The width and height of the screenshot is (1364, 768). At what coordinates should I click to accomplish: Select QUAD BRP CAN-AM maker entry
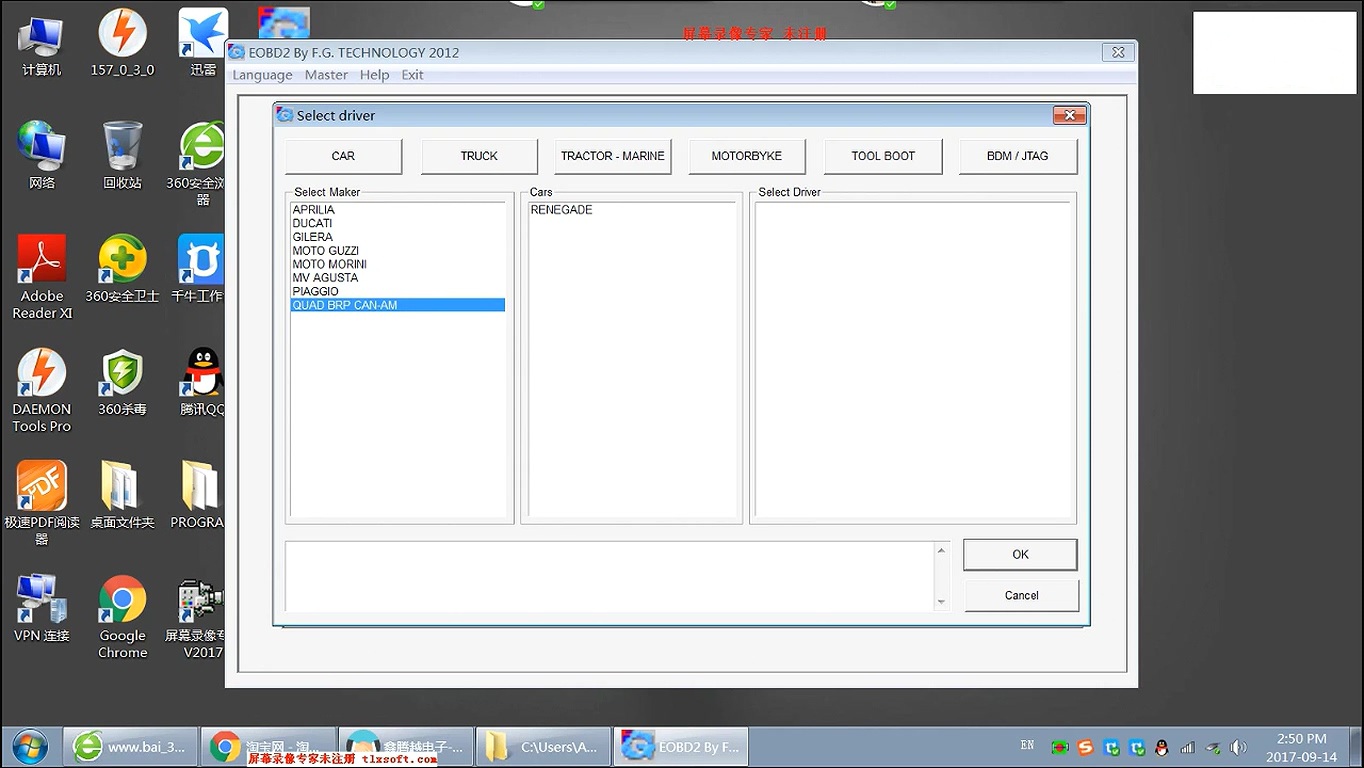pos(398,305)
